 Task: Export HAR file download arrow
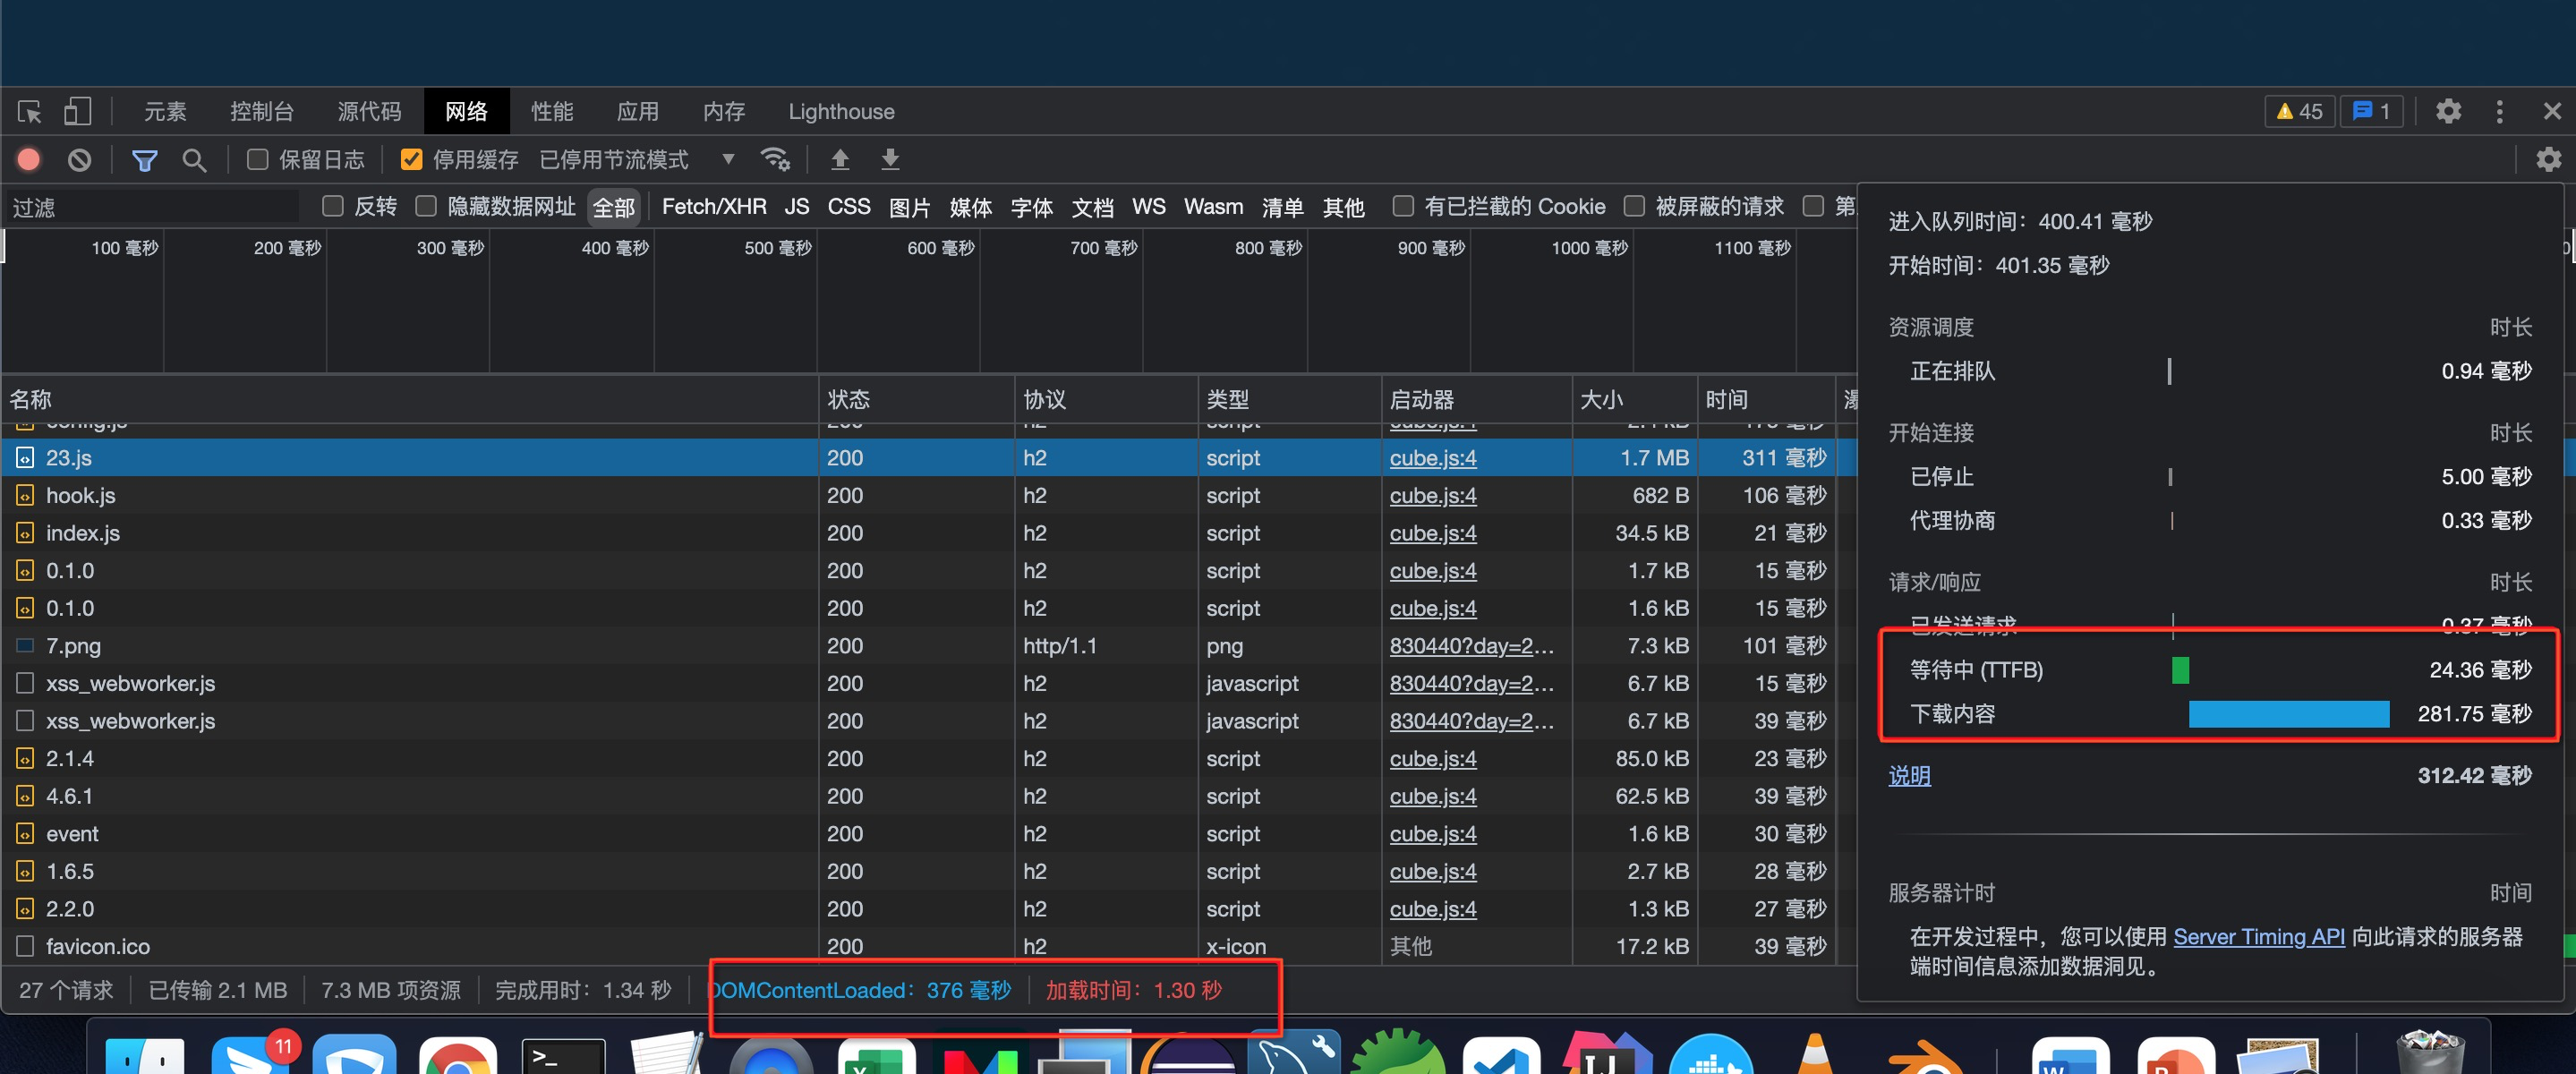[890, 159]
